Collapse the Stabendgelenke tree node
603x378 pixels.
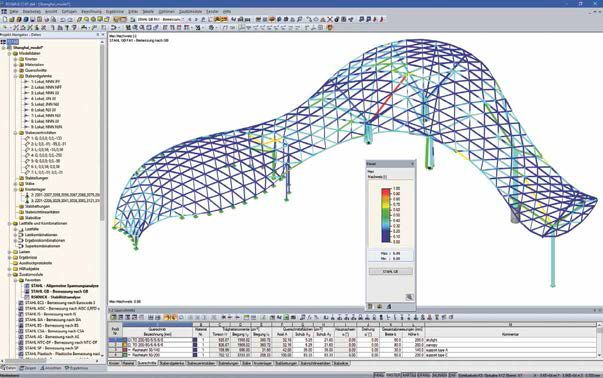point(16,76)
